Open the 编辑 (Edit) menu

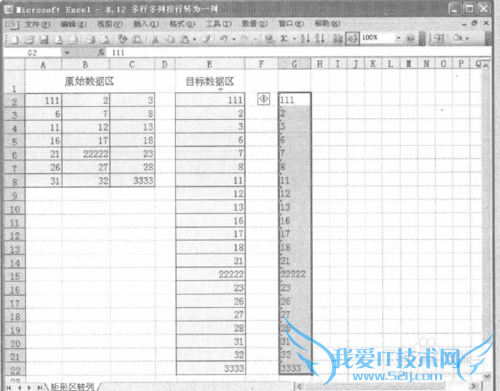(x=74, y=24)
